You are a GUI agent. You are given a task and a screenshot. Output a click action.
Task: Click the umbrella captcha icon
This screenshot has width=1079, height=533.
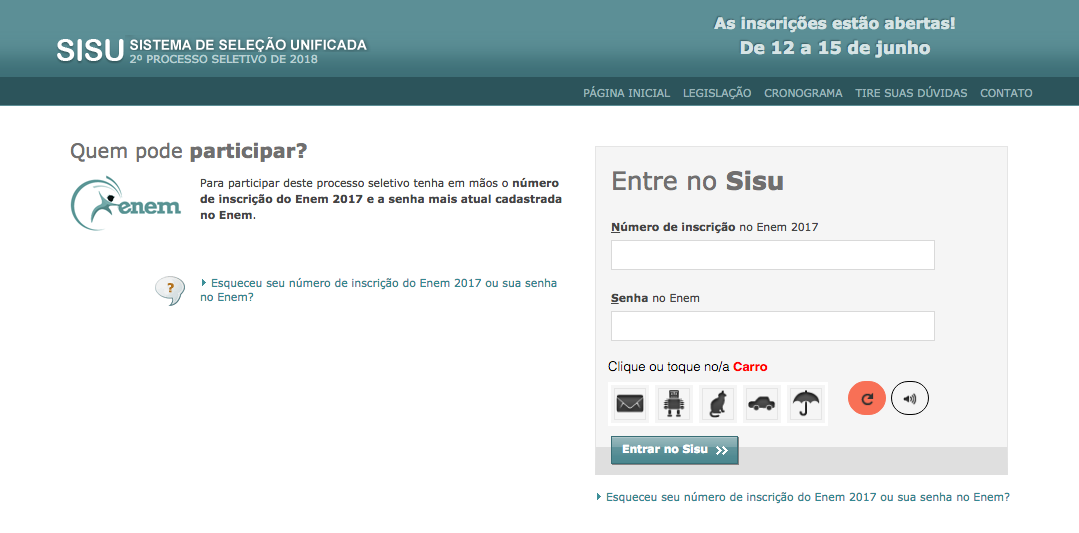[805, 404]
